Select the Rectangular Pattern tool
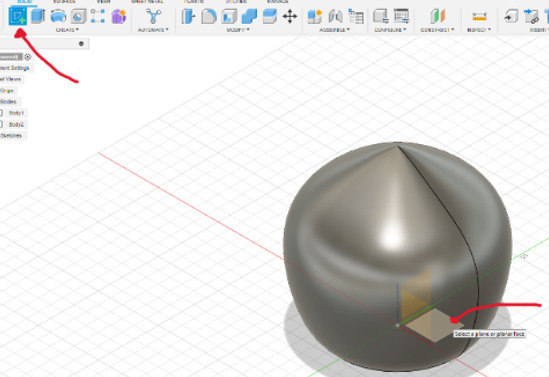549x377 pixels. pos(98,16)
